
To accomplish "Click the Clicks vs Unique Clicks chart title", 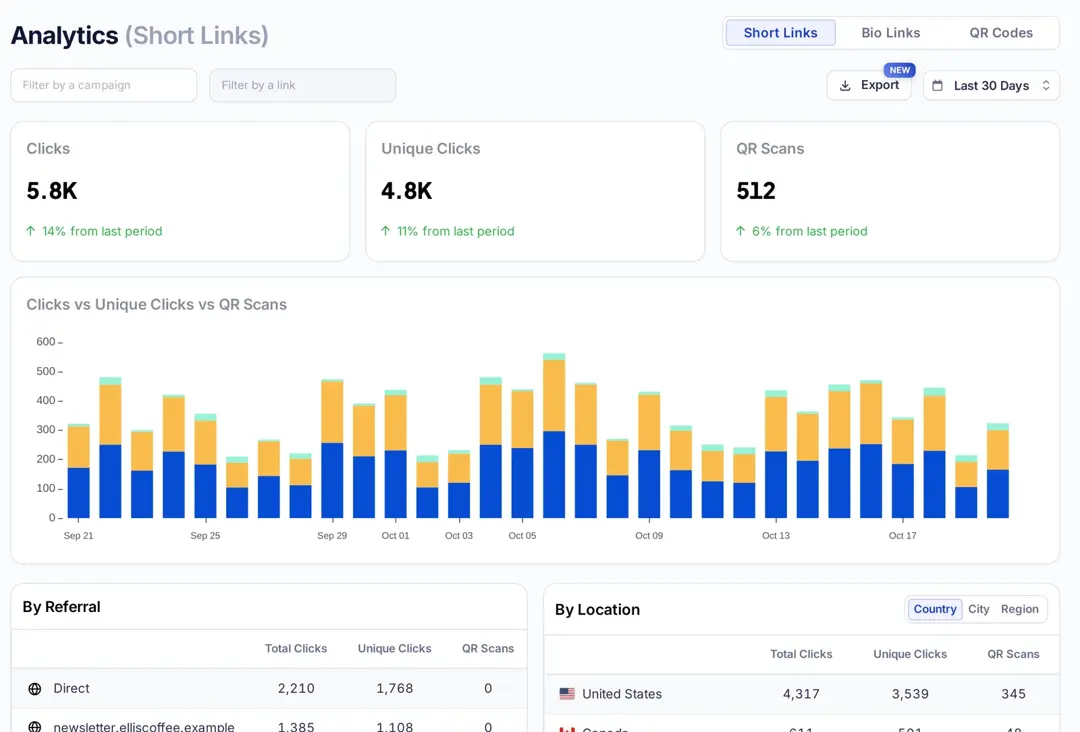I will coord(156,304).
